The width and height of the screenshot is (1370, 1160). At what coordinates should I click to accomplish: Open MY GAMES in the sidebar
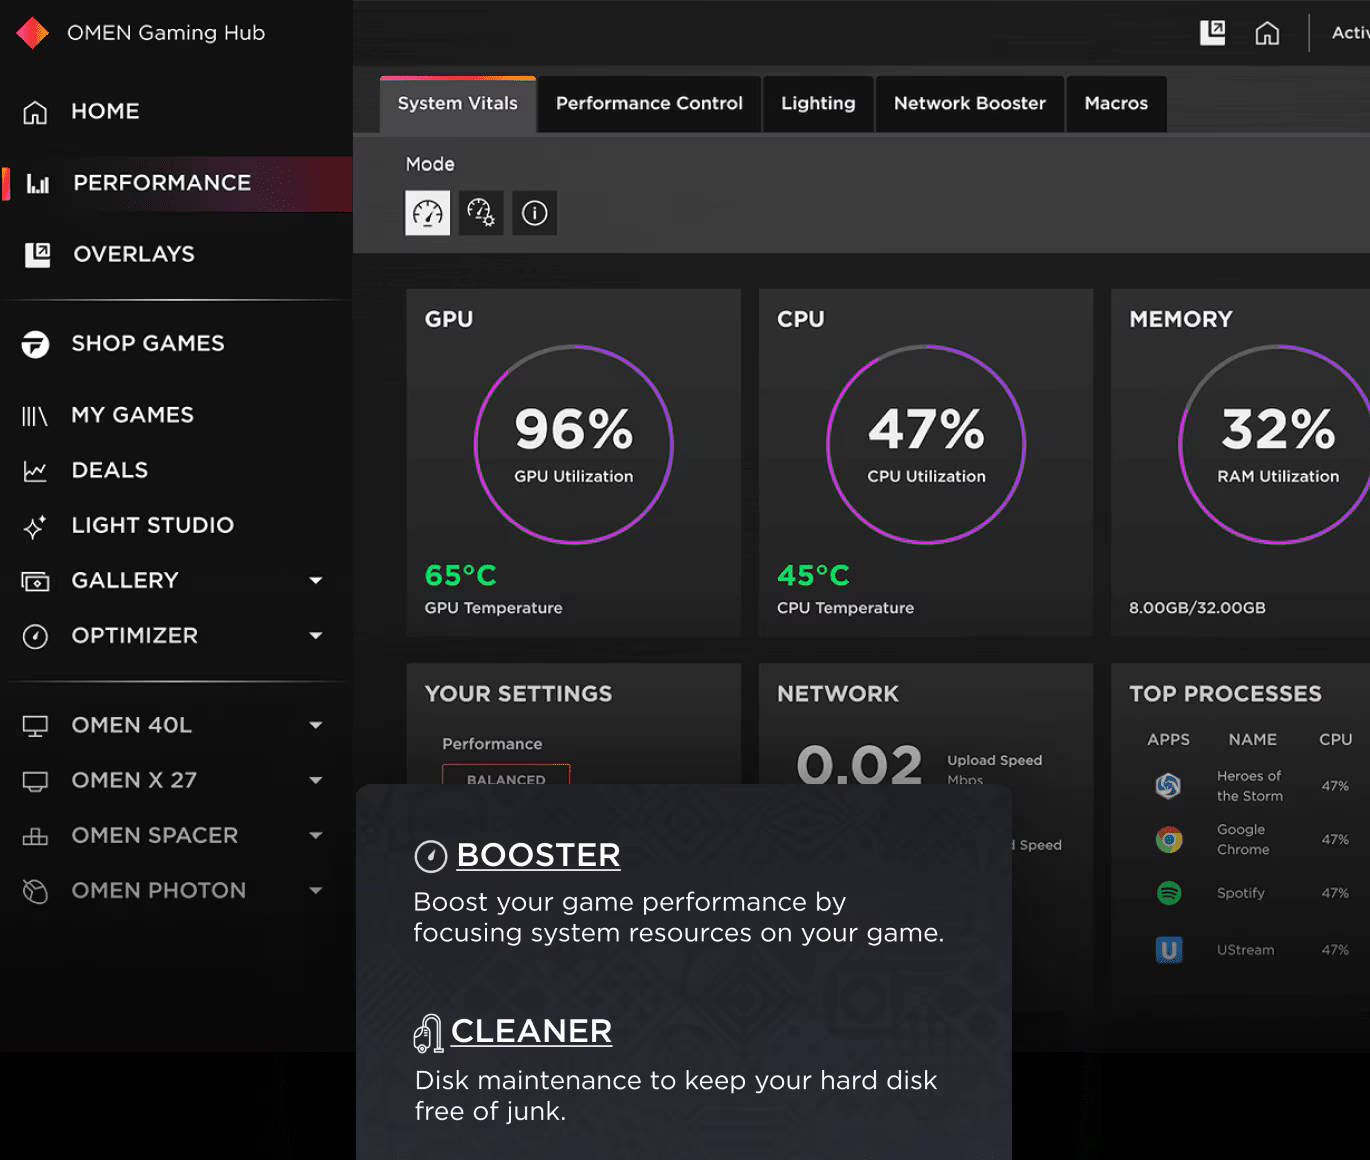click(132, 416)
